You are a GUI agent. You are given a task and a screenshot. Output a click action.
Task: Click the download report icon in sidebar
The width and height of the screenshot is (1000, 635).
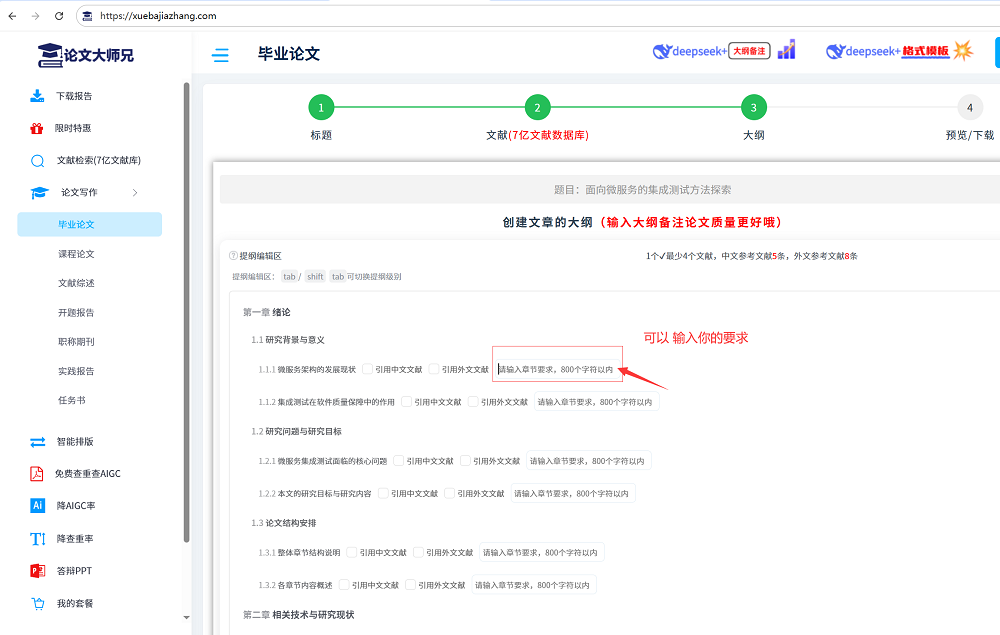point(37,96)
